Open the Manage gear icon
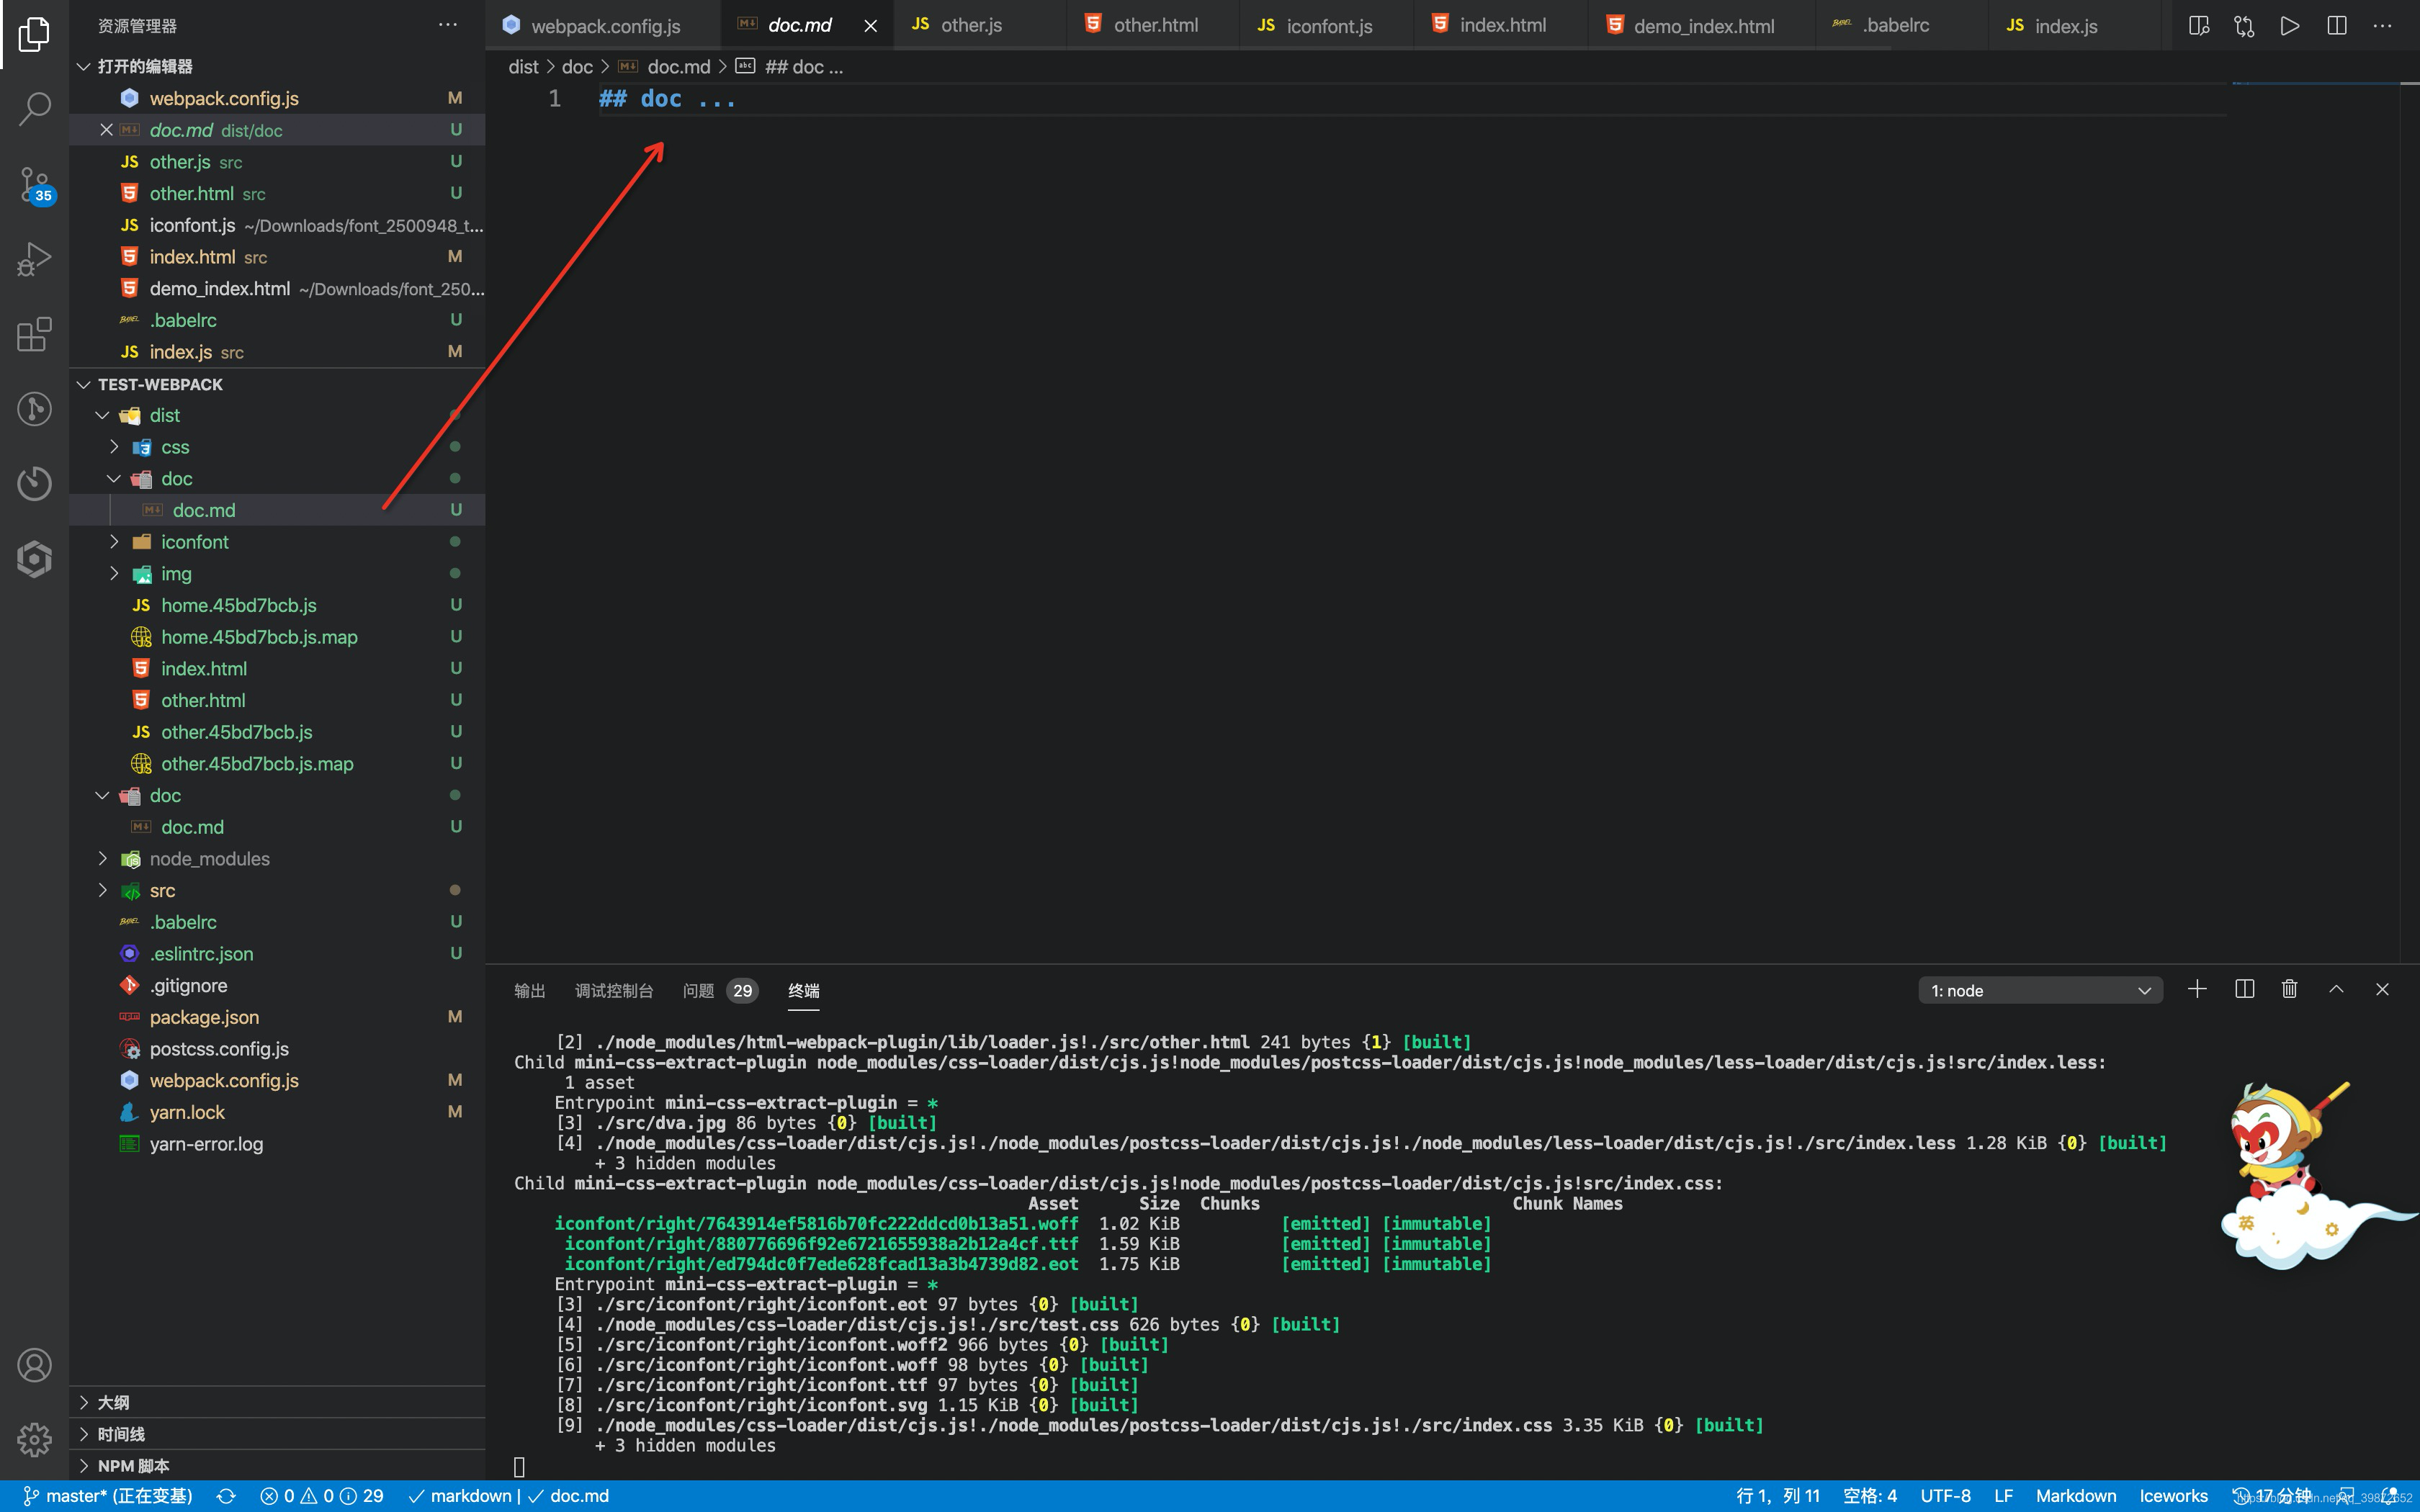The image size is (2420, 1512). click(34, 1440)
